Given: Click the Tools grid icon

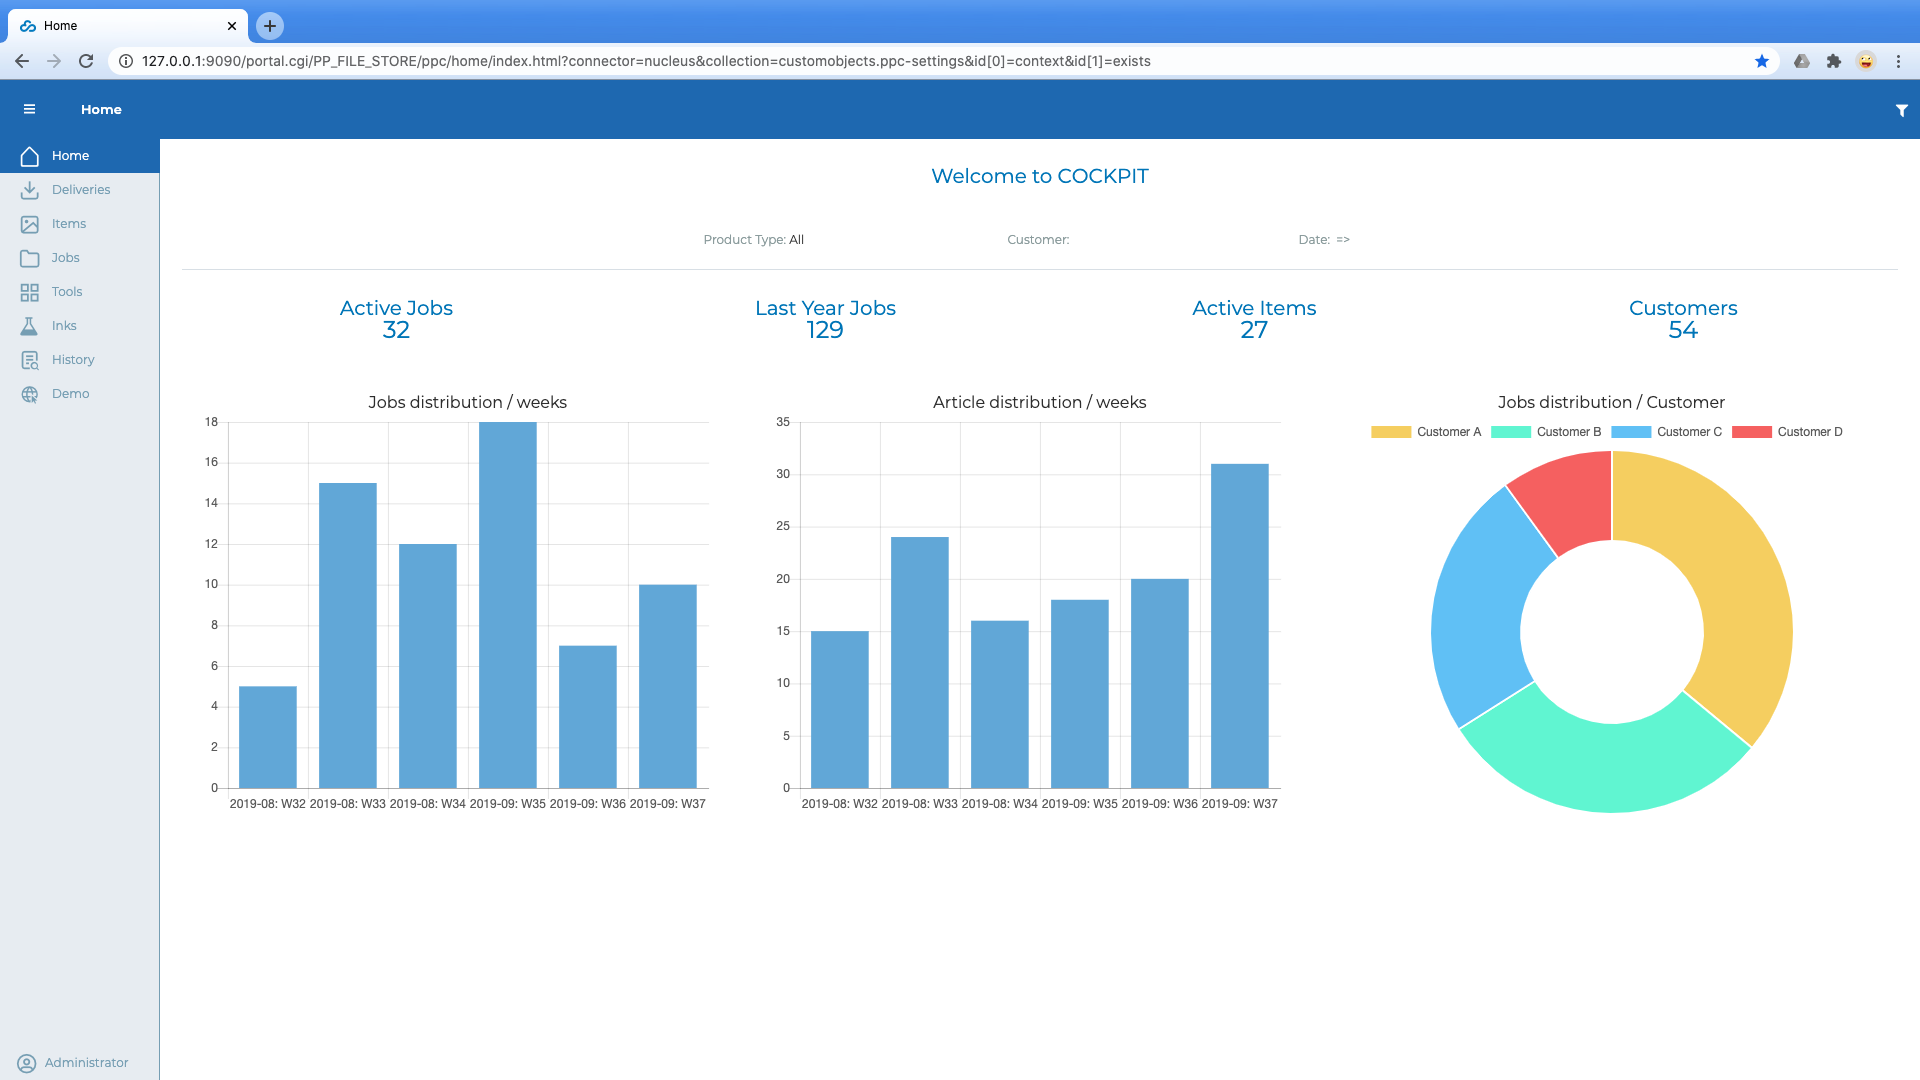Looking at the screenshot, I should coord(30,292).
